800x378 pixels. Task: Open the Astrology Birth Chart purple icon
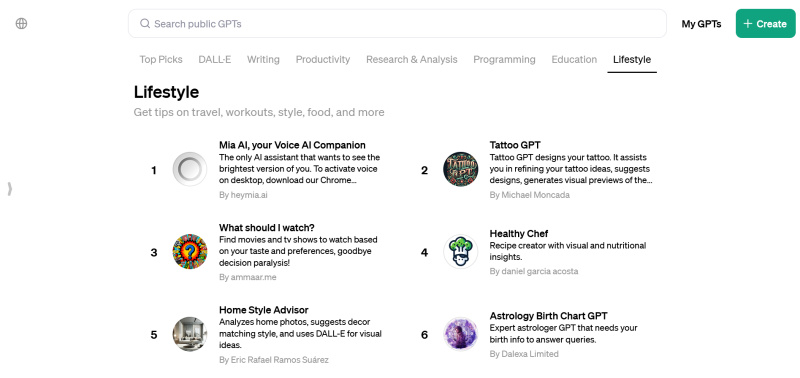point(461,334)
